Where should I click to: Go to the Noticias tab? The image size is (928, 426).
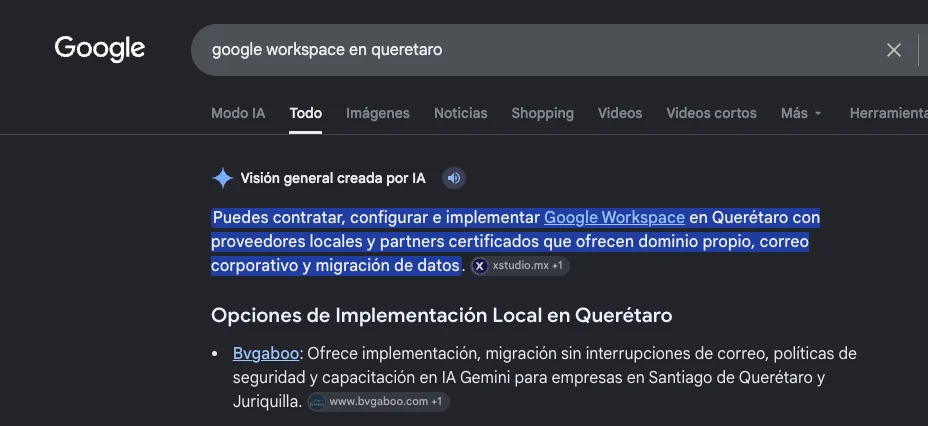(460, 113)
